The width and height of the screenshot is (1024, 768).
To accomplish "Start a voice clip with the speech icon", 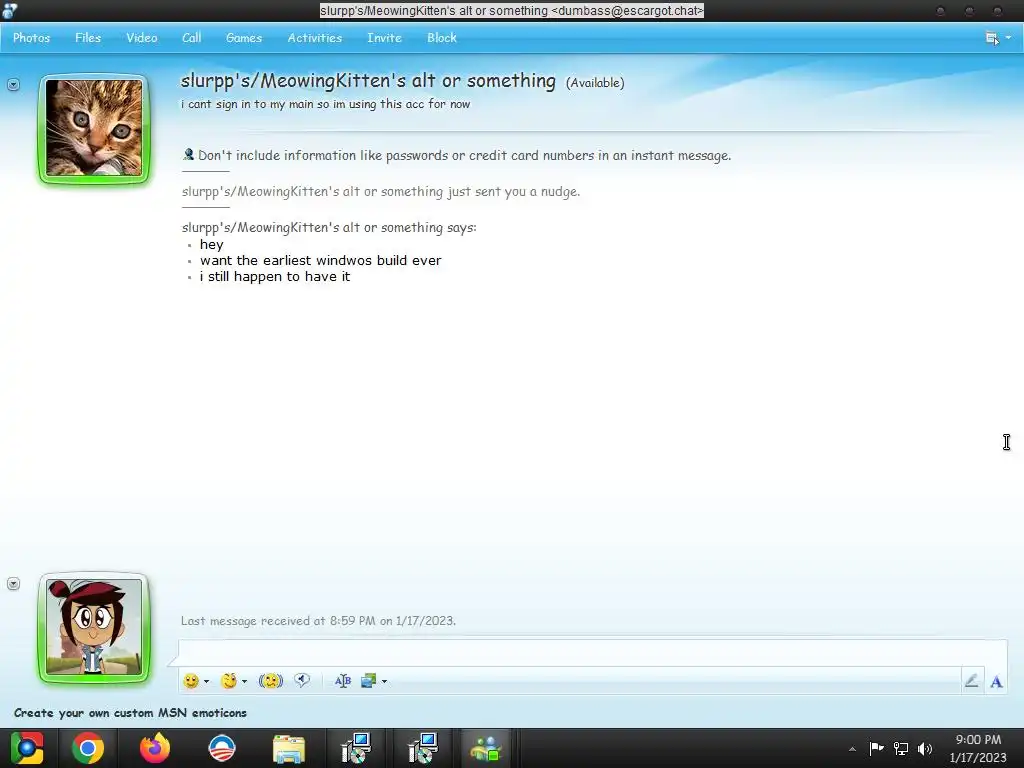I will pos(302,680).
